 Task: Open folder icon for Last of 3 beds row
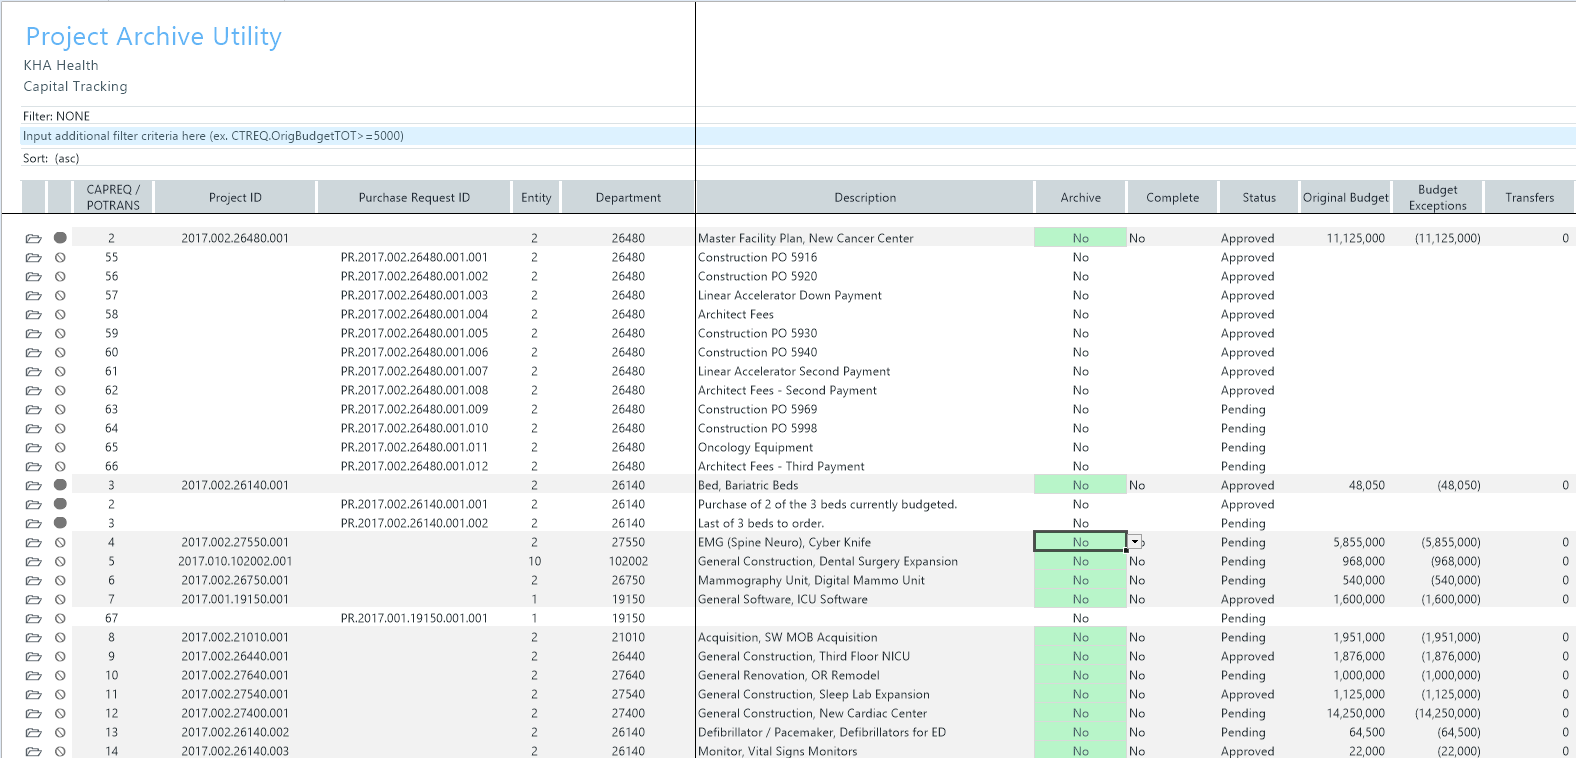coord(33,523)
